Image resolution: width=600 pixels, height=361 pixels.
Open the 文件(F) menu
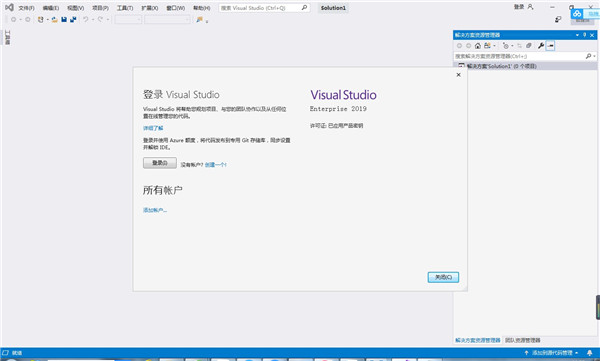[26, 8]
